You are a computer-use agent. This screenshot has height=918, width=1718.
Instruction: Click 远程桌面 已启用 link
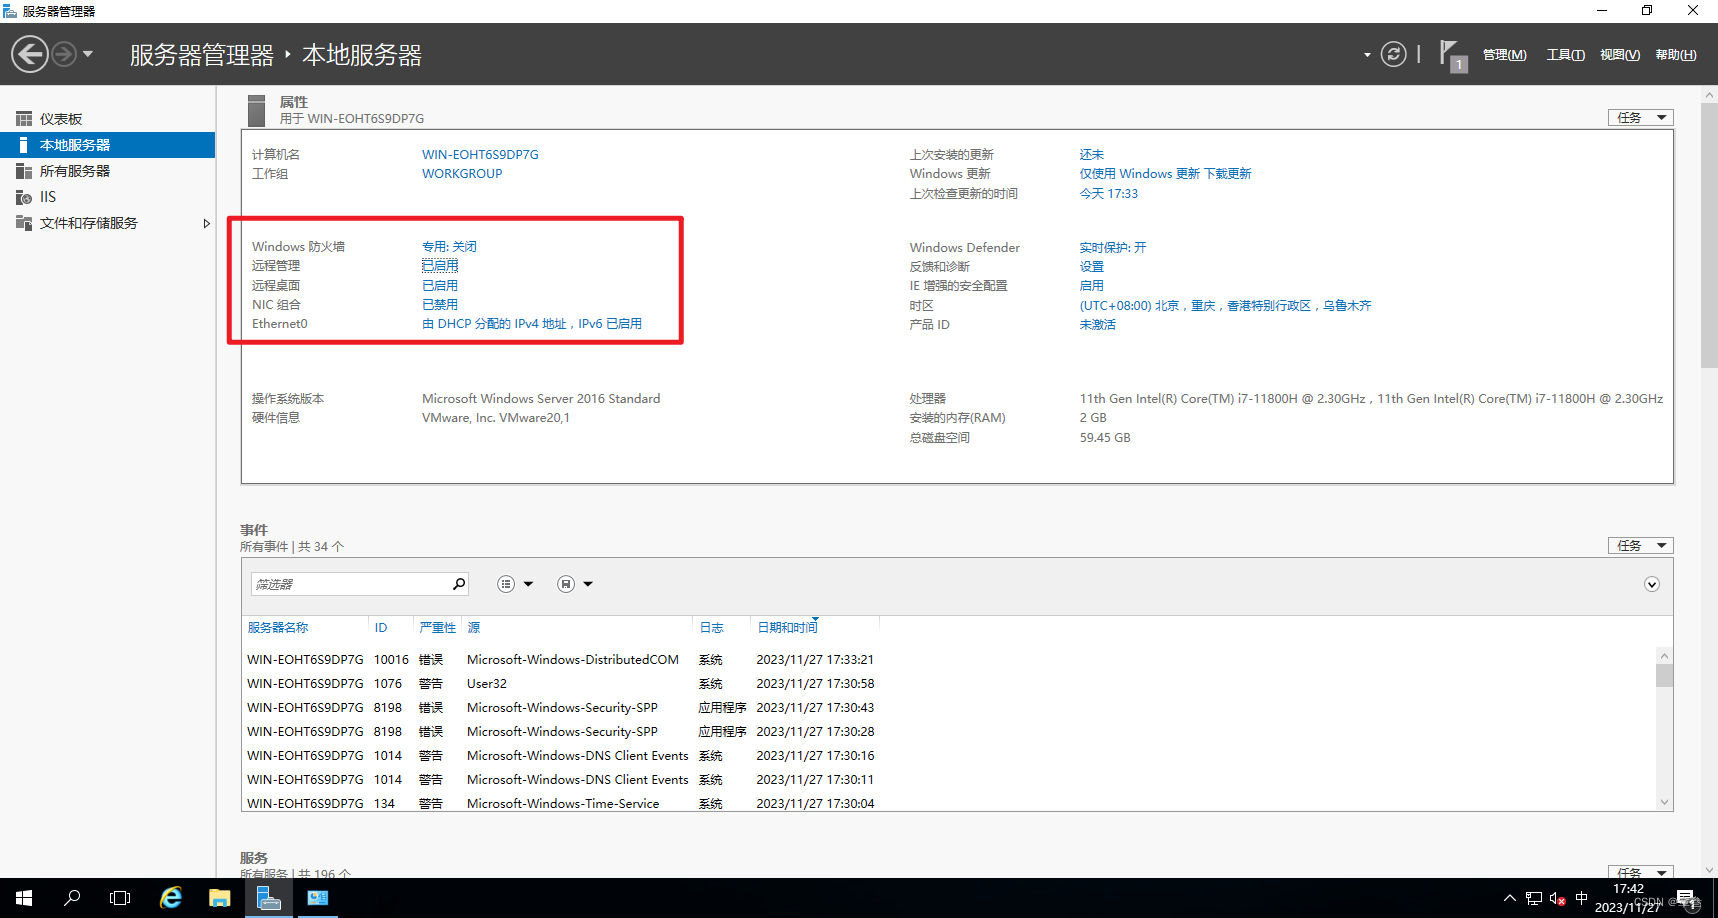pos(440,286)
